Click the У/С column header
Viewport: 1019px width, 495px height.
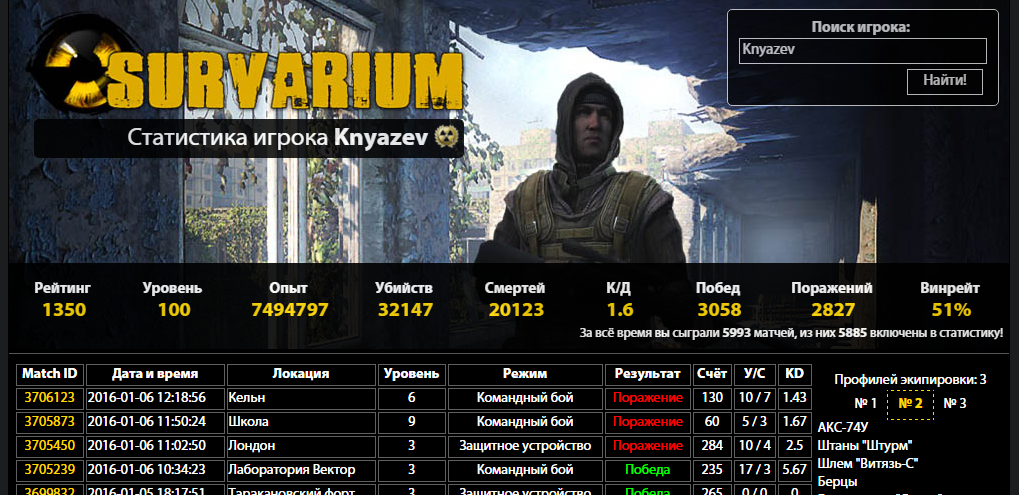pos(755,374)
